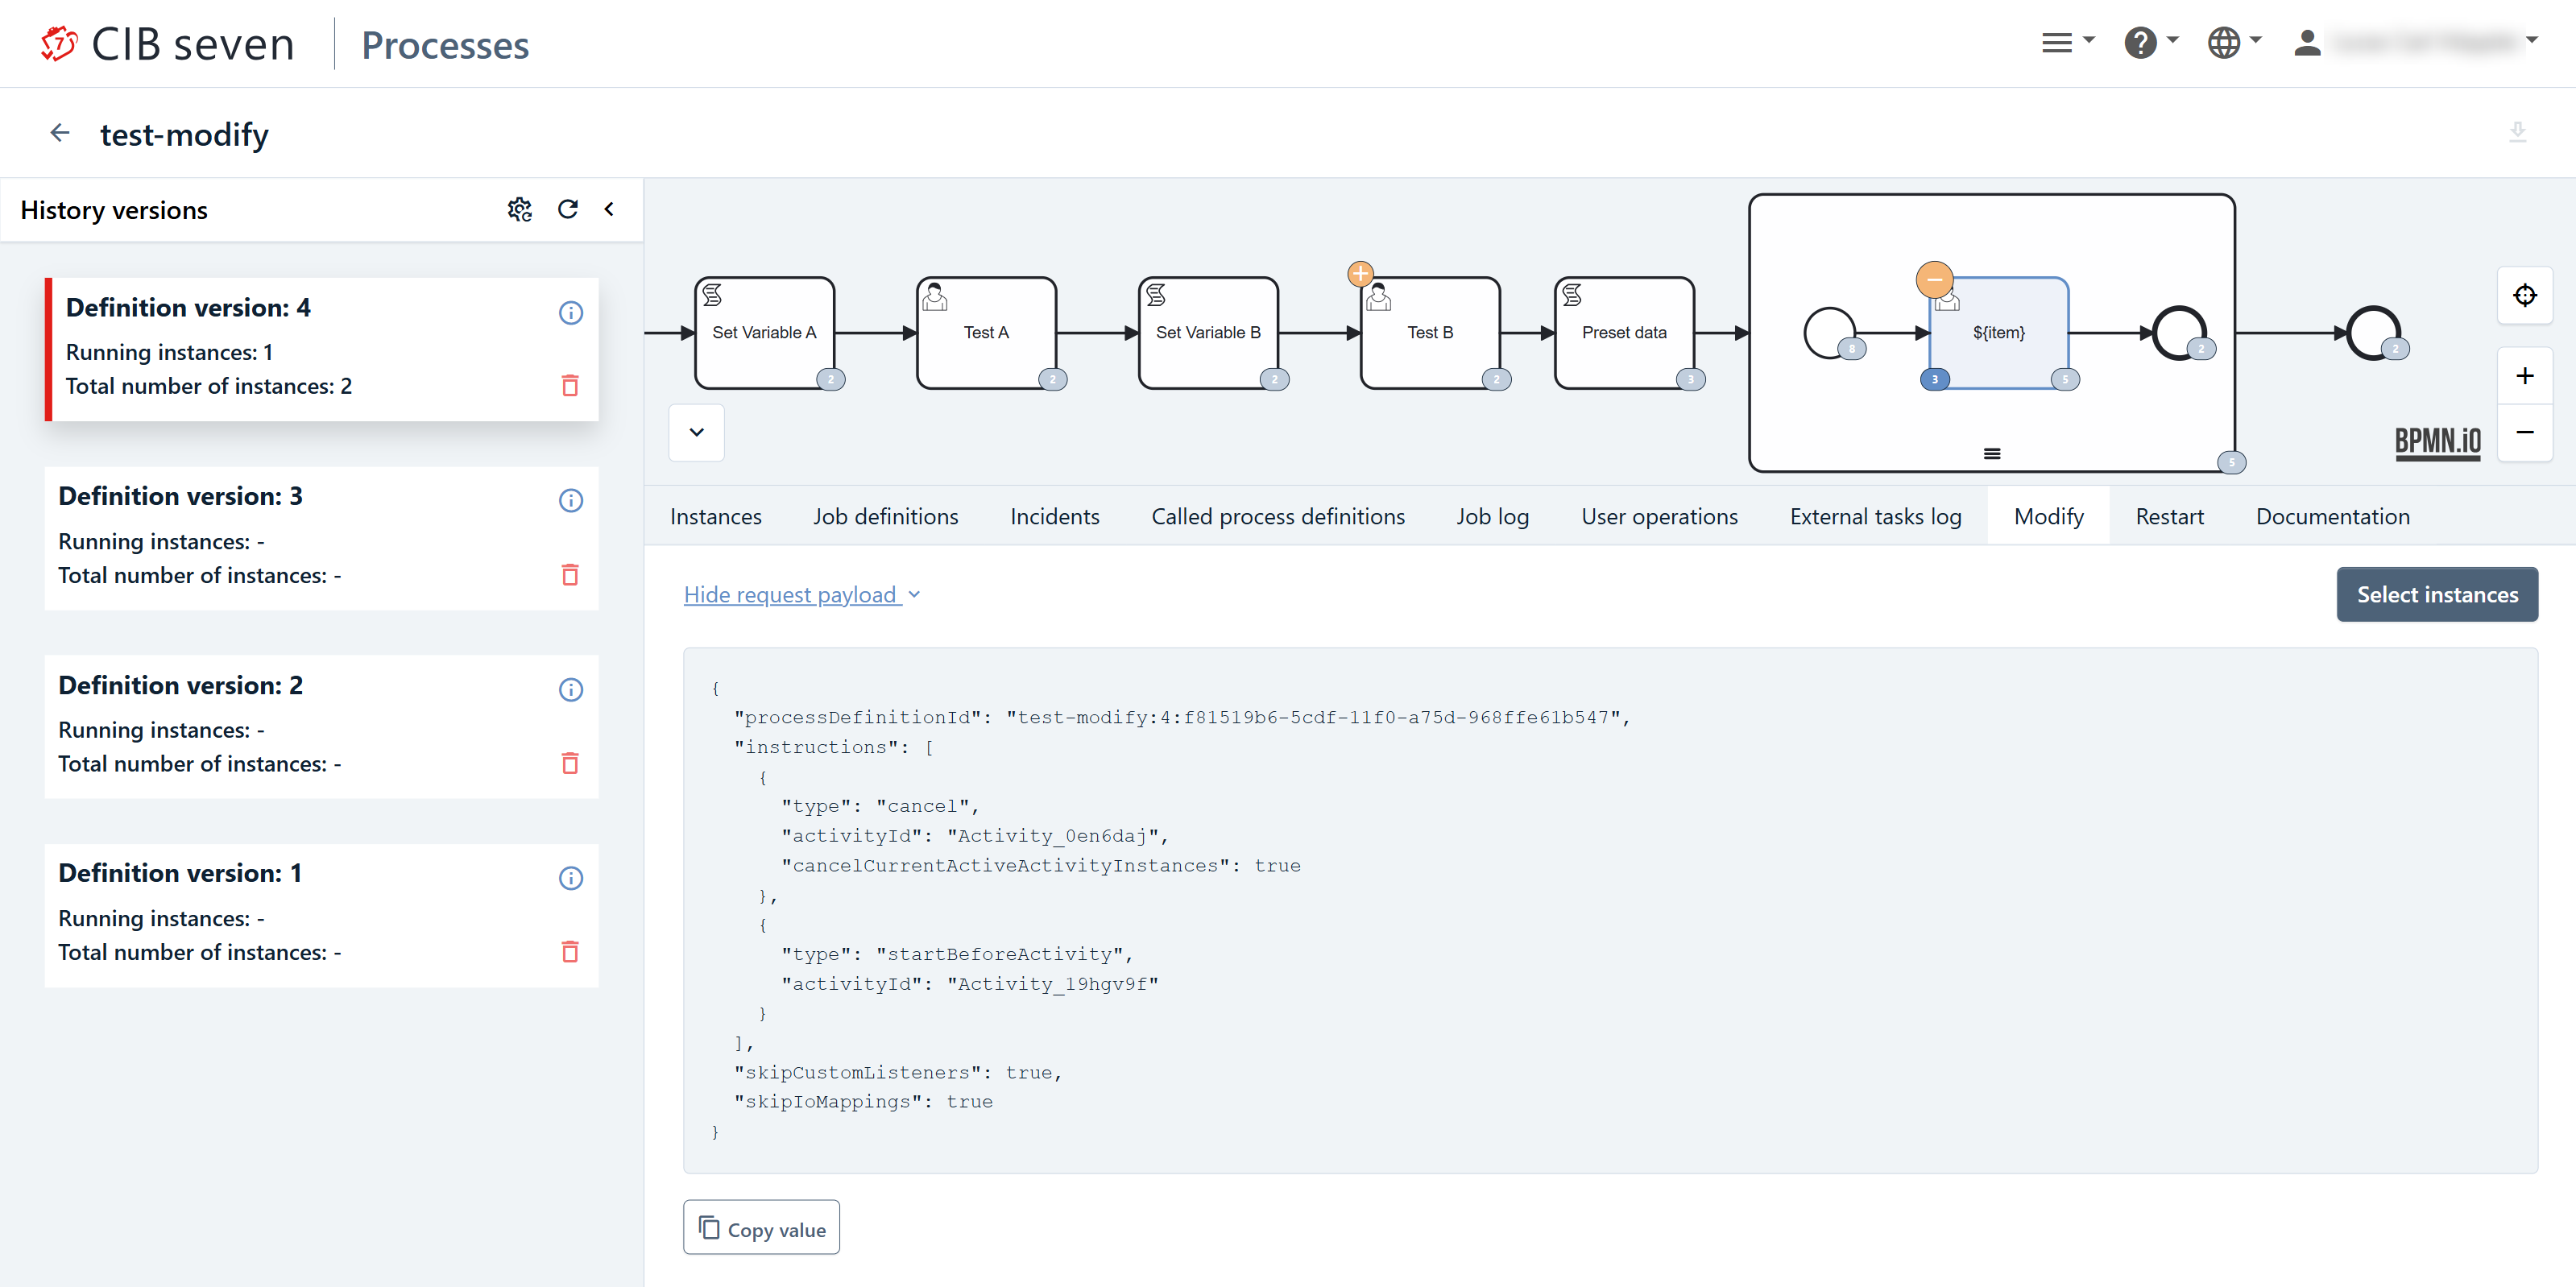This screenshot has width=2576, height=1287.
Task: Show info for Definition version 3
Action: [570, 500]
